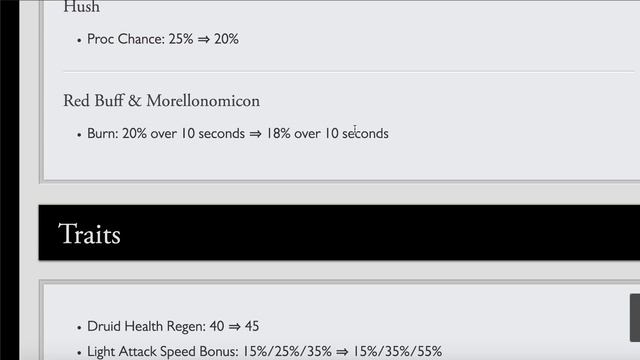Image resolution: width=640 pixels, height=360 pixels.
Task: Click the Hush item heading
Action: tap(81, 7)
